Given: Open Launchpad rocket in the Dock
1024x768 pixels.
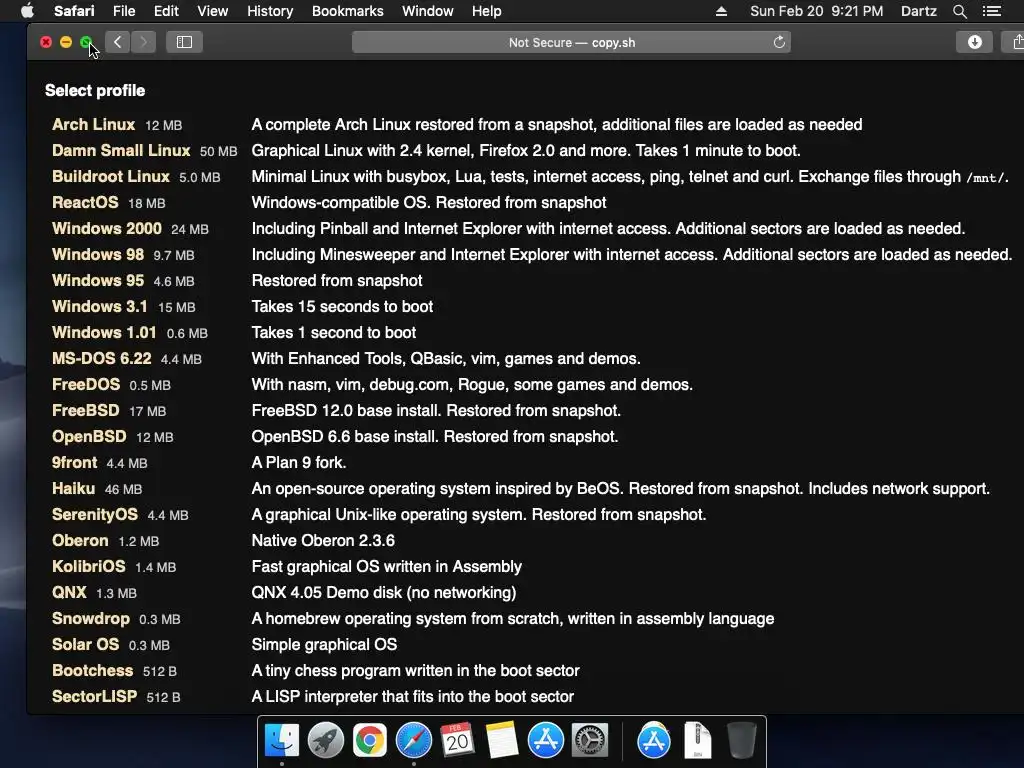Looking at the screenshot, I should click(x=325, y=741).
